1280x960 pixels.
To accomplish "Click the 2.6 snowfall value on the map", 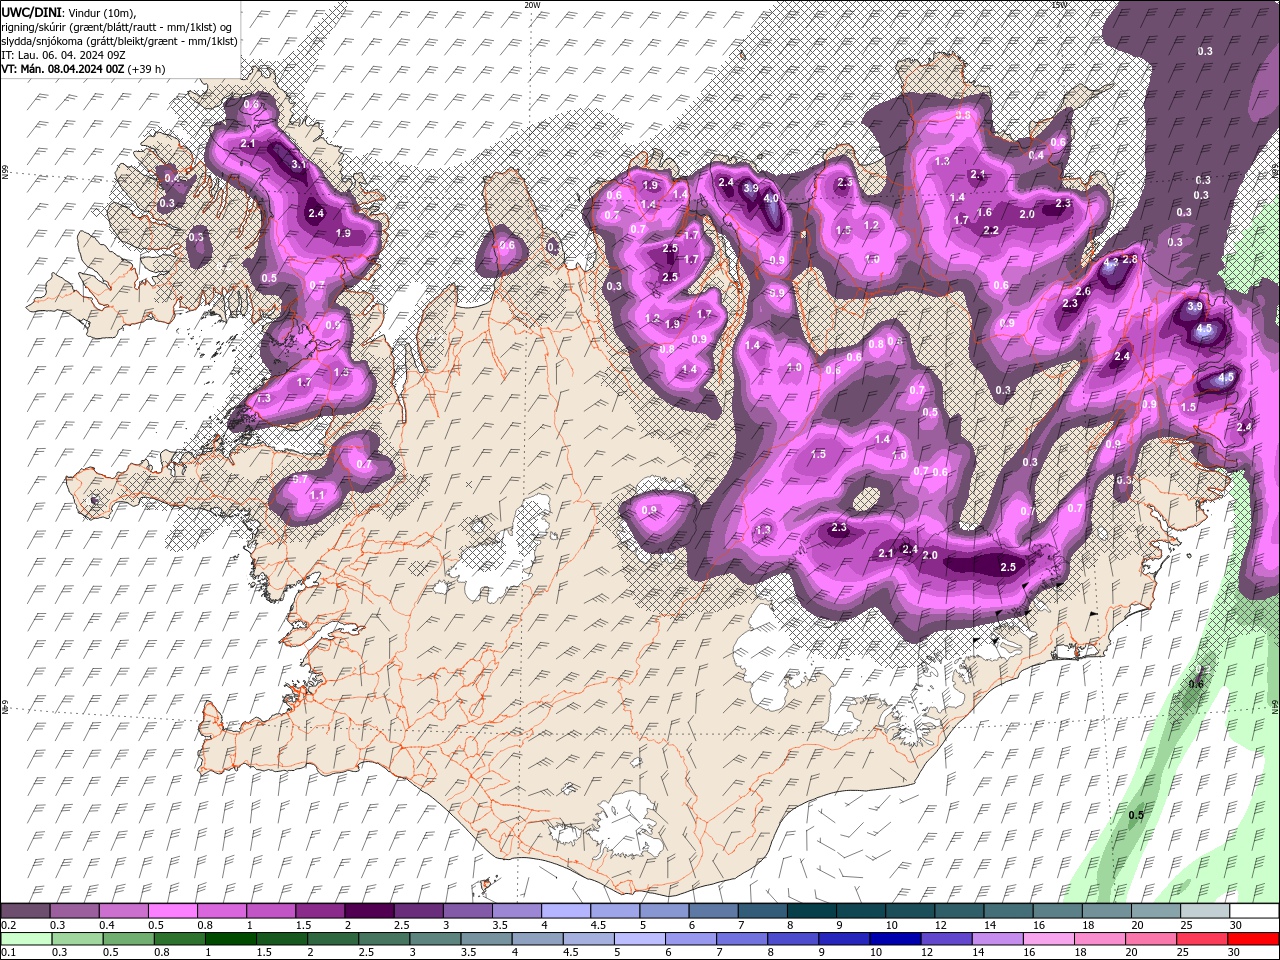I will [x=1083, y=291].
